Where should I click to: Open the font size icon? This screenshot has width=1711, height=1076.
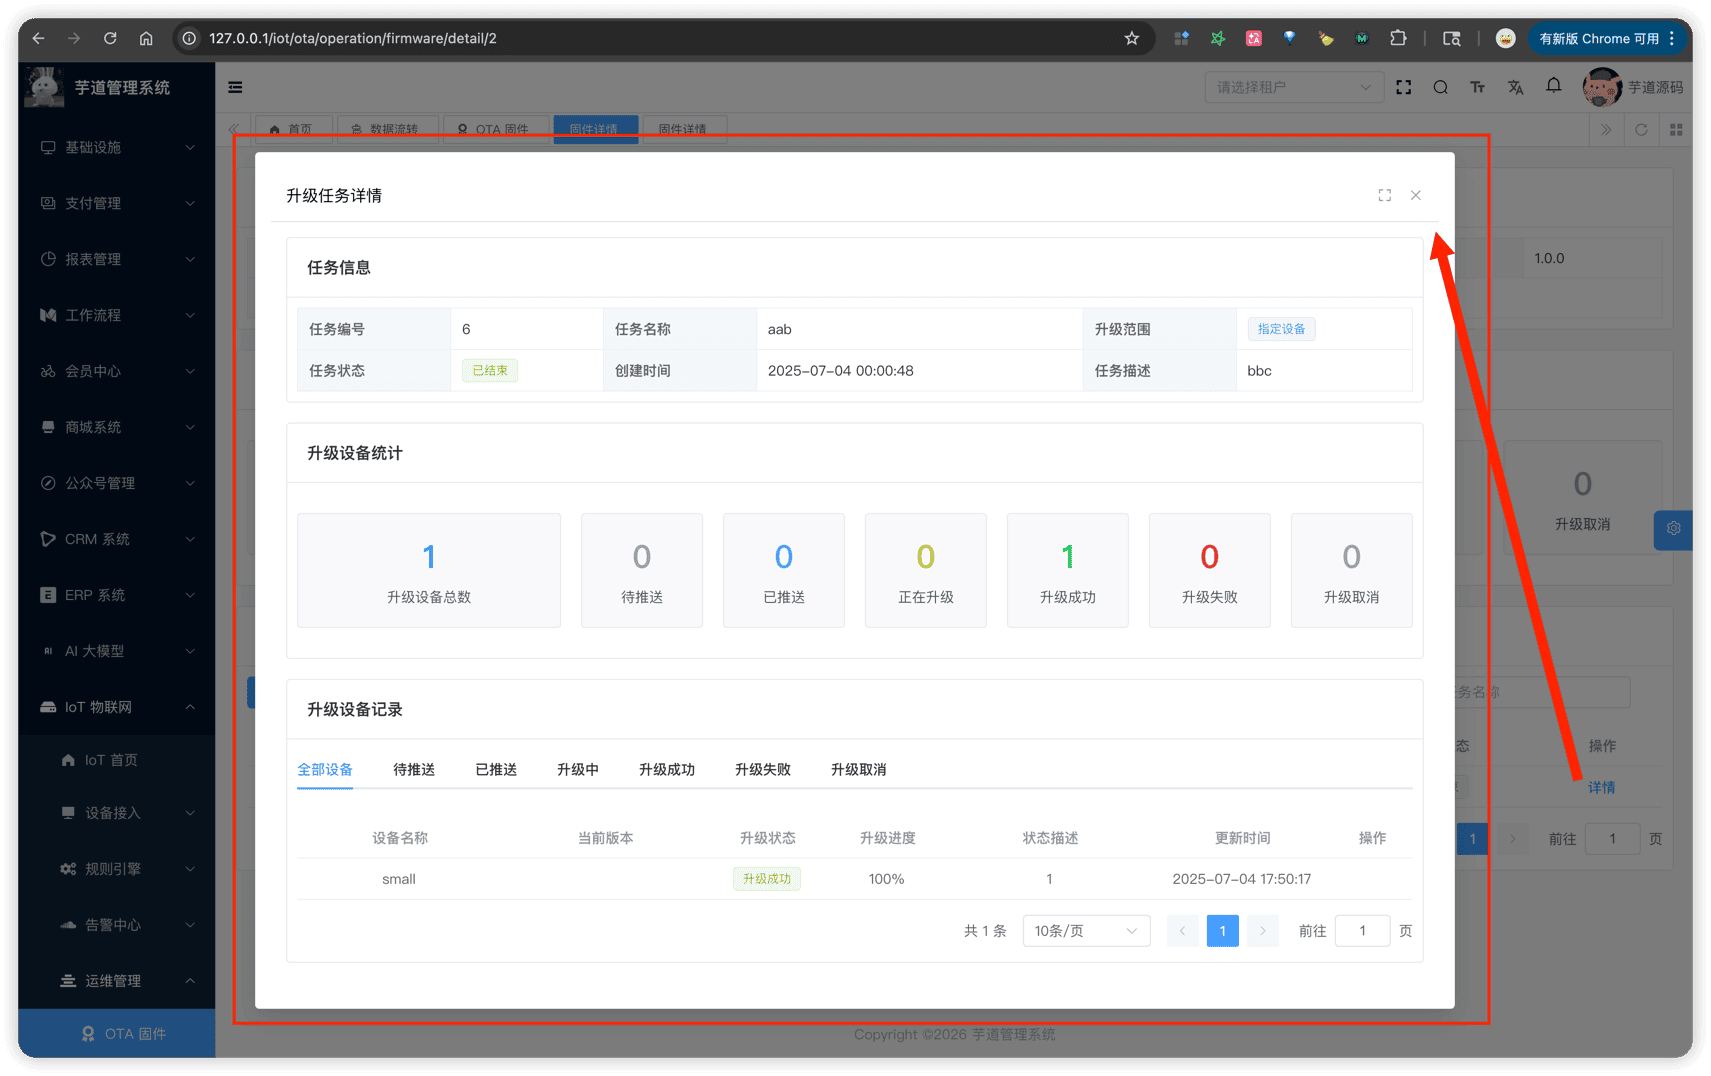[x=1477, y=87]
